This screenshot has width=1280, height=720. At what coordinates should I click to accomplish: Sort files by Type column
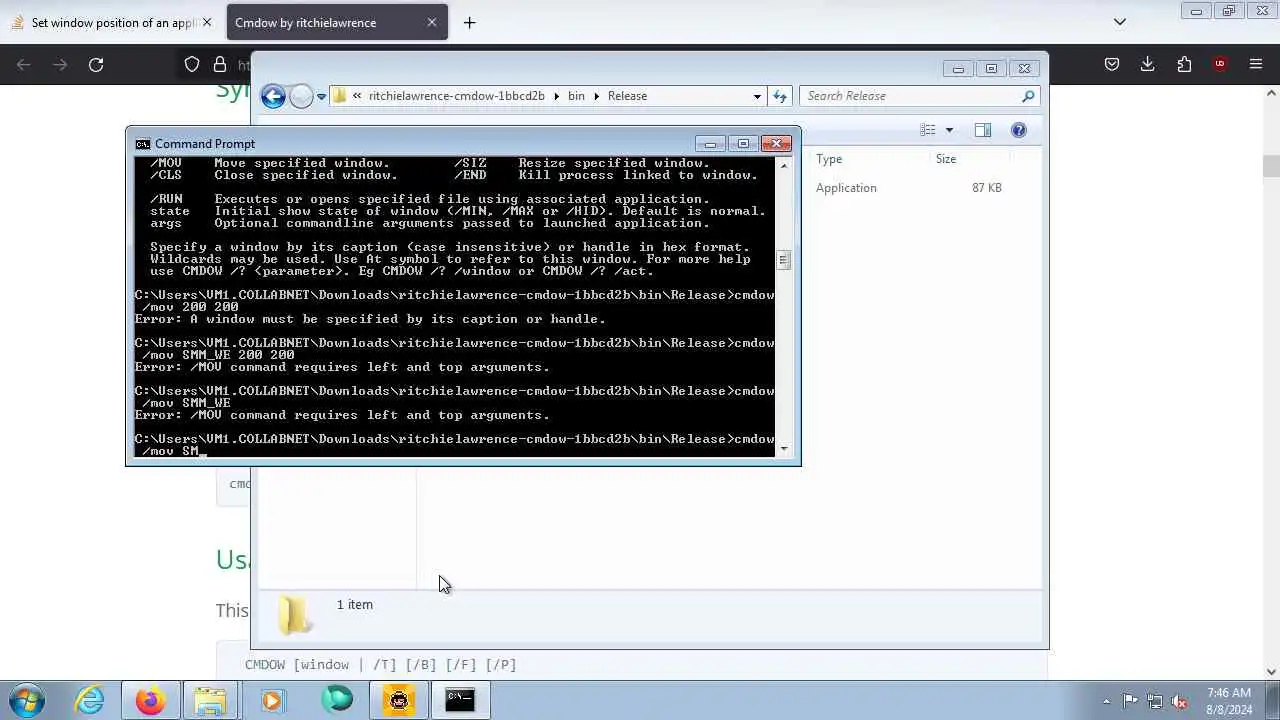[x=829, y=159]
